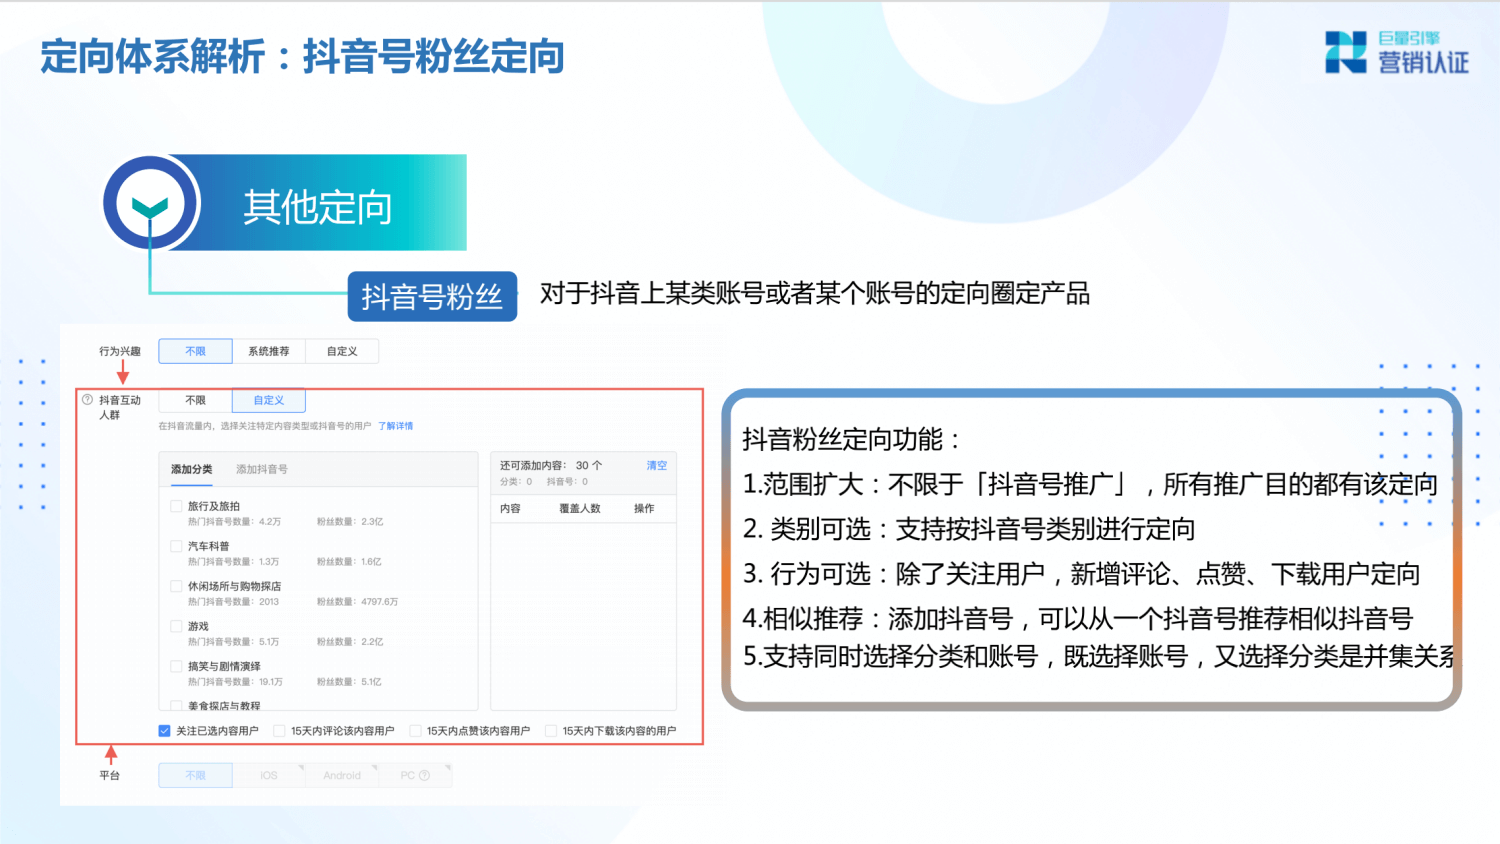Image resolution: width=1500 pixels, height=844 pixels.
Task: Switch to the 添加分类 tab
Action: click(x=192, y=469)
